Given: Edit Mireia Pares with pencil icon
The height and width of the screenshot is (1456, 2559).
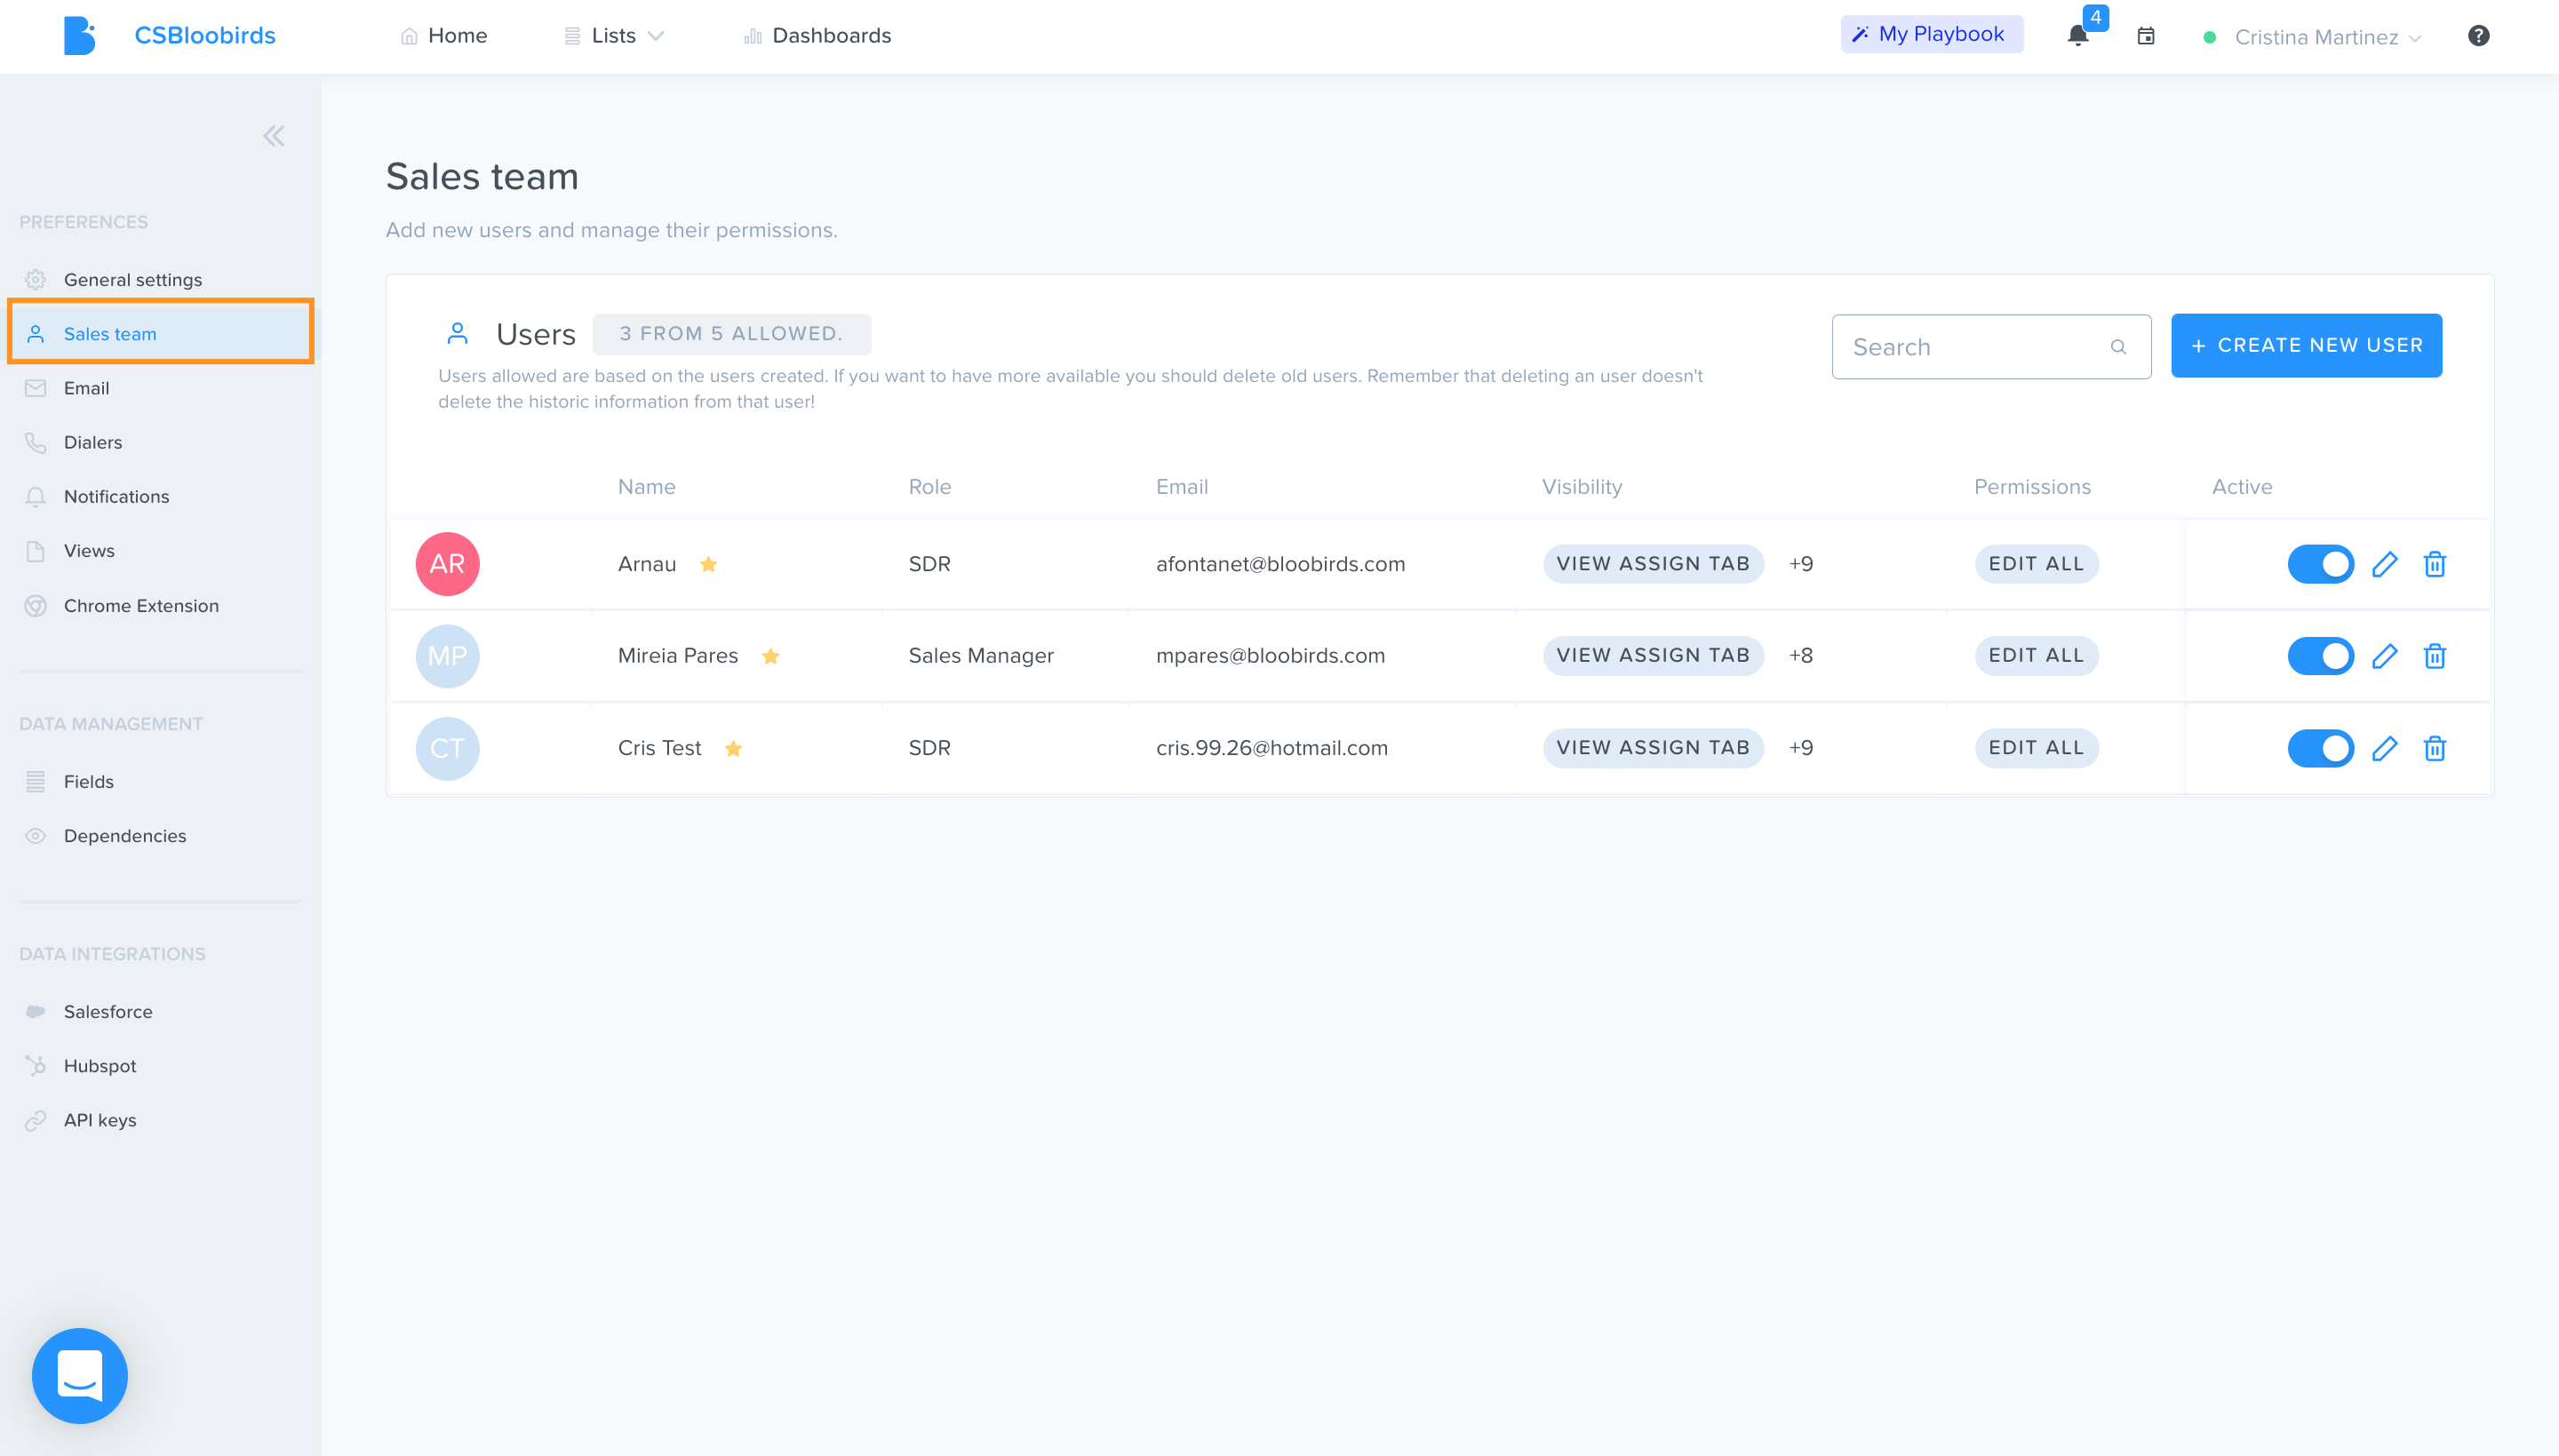Looking at the screenshot, I should (2384, 656).
